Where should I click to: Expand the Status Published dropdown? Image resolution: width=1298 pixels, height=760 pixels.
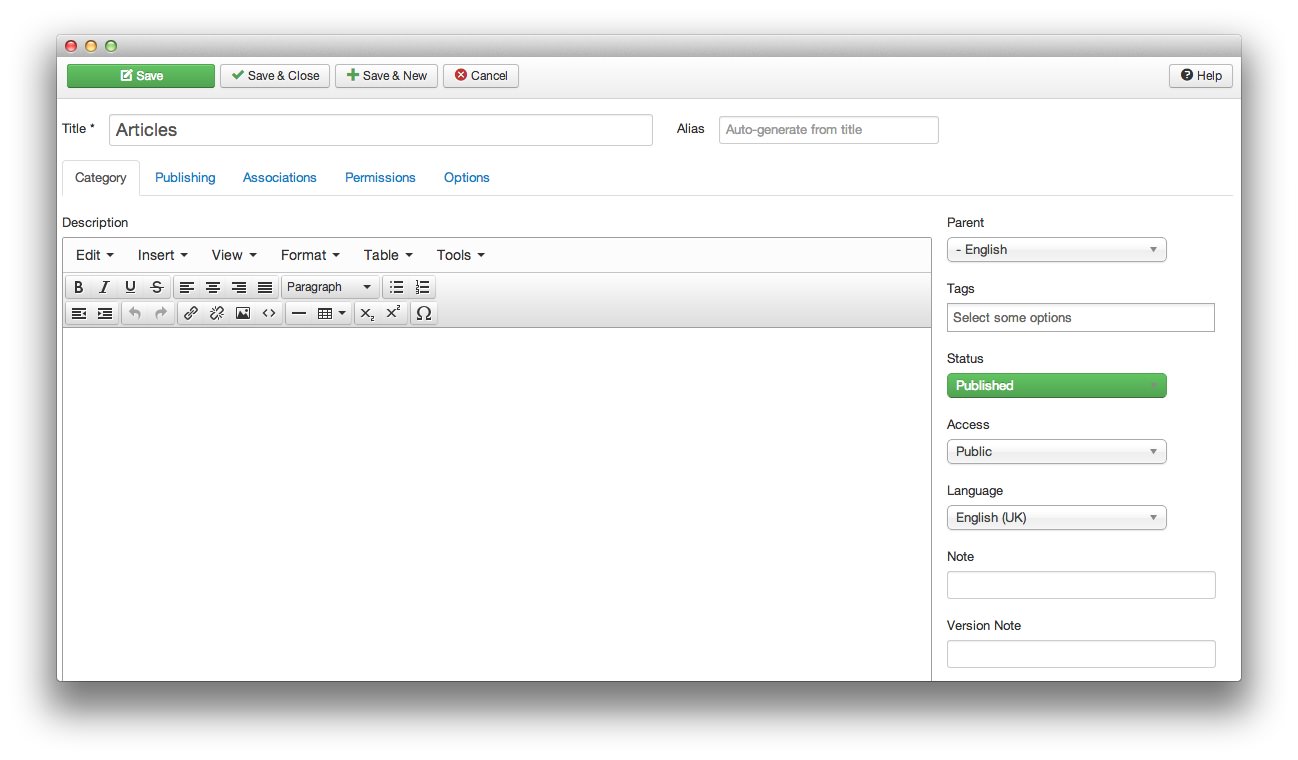1056,386
